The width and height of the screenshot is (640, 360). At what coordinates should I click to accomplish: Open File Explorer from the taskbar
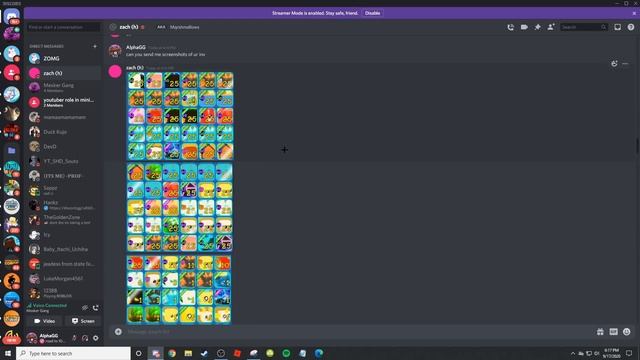pos(188,353)
